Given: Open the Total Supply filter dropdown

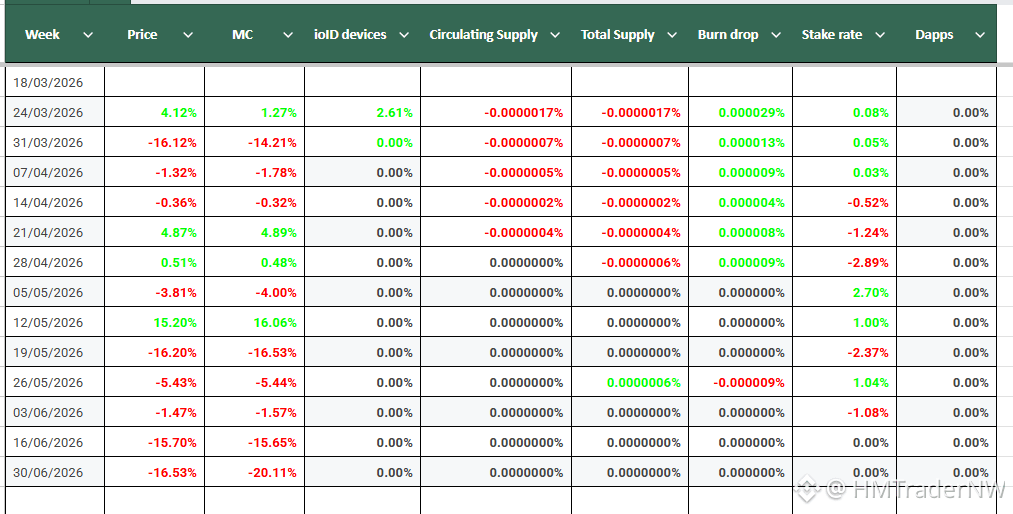Looking at the screenshot, I should coord(672,35).
